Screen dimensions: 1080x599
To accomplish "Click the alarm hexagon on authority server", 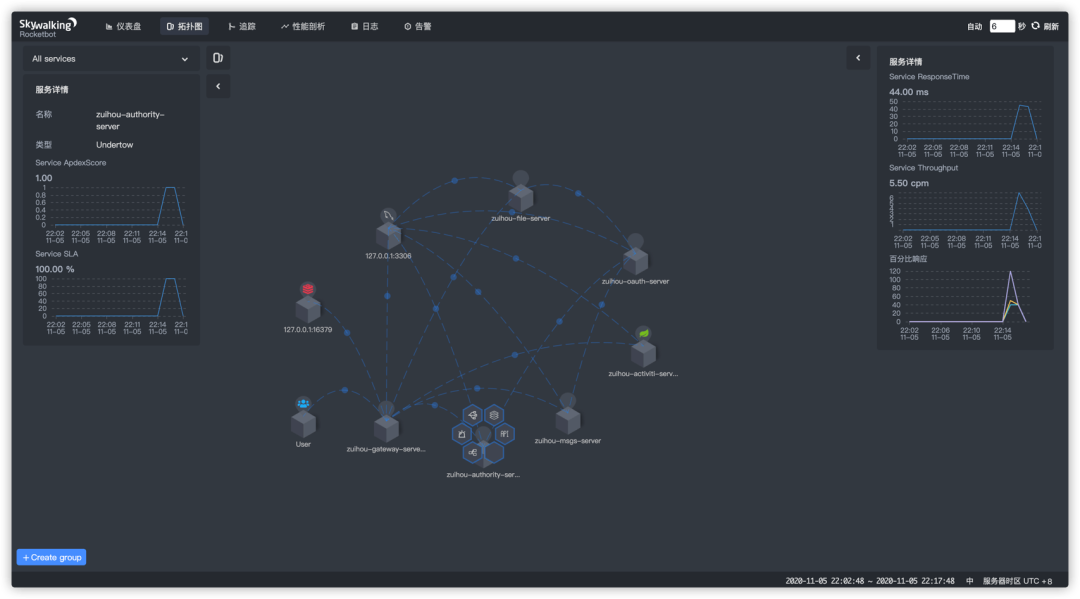I will click(x=462, y=434).
